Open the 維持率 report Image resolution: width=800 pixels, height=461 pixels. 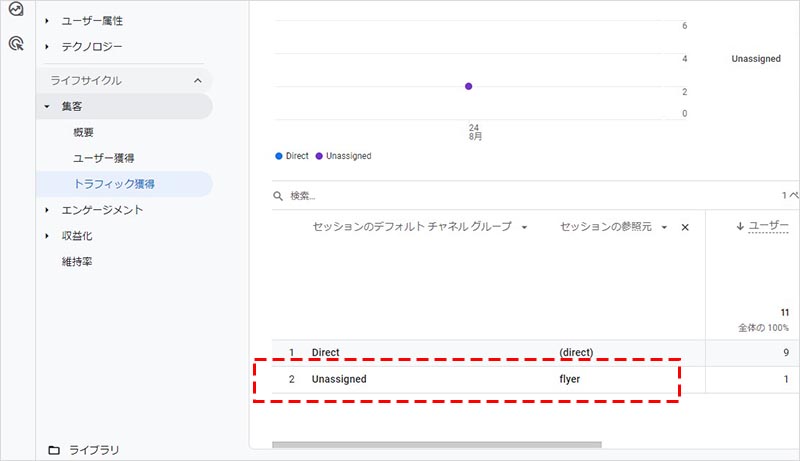pos(77,262)
